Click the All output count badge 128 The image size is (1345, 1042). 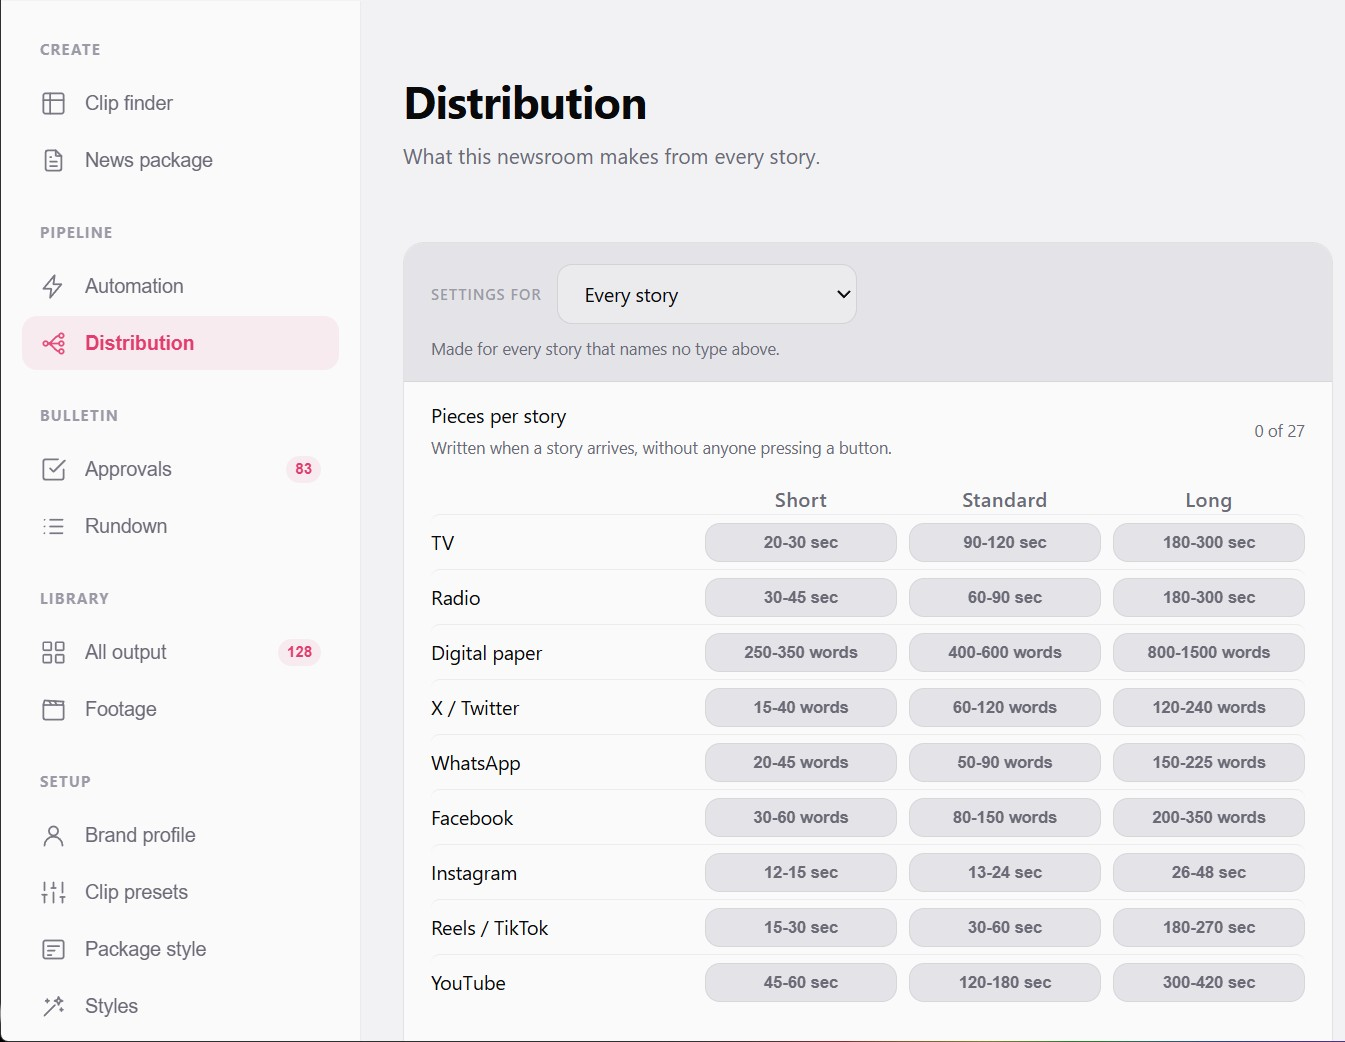pos(299,652)
